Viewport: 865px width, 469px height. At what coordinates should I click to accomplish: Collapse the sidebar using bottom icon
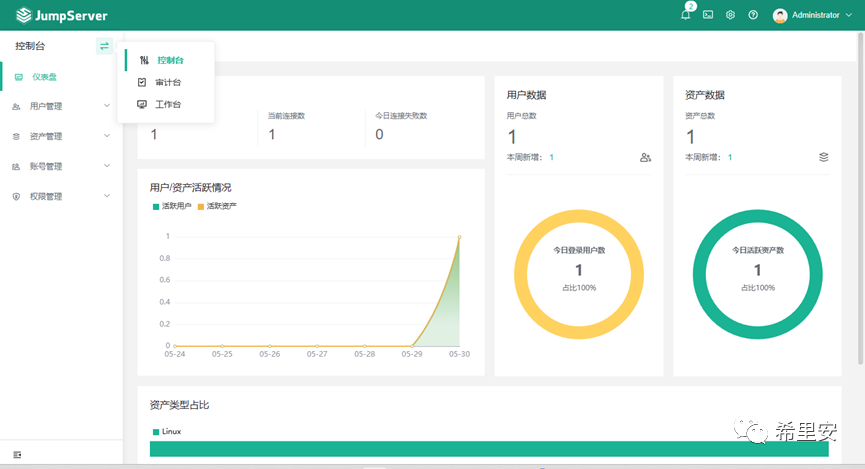[x=17, y=455]
